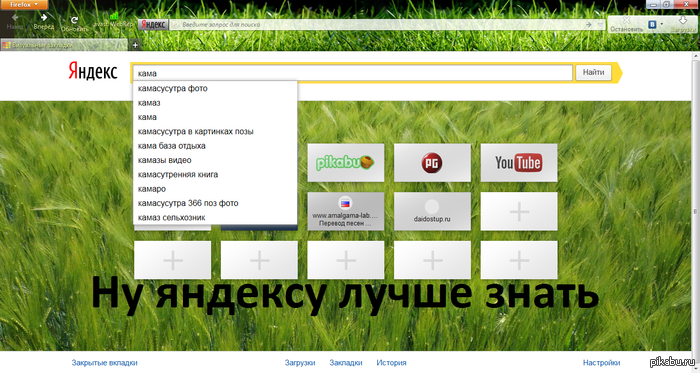The image size is (700, 373).
Task: Select suggestion 'камазы видео'
Action: point(215,160)
